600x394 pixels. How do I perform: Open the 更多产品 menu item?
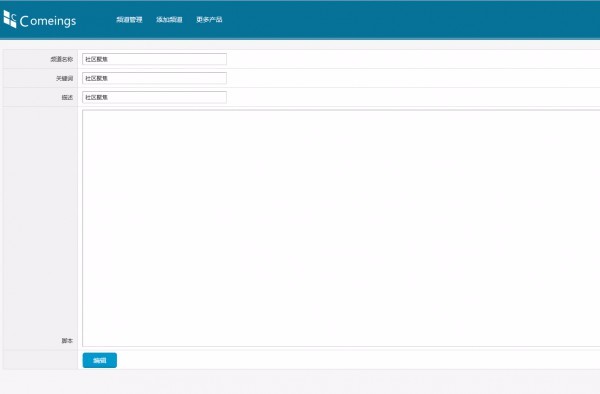pyautogui.click(x=209, y=20)
